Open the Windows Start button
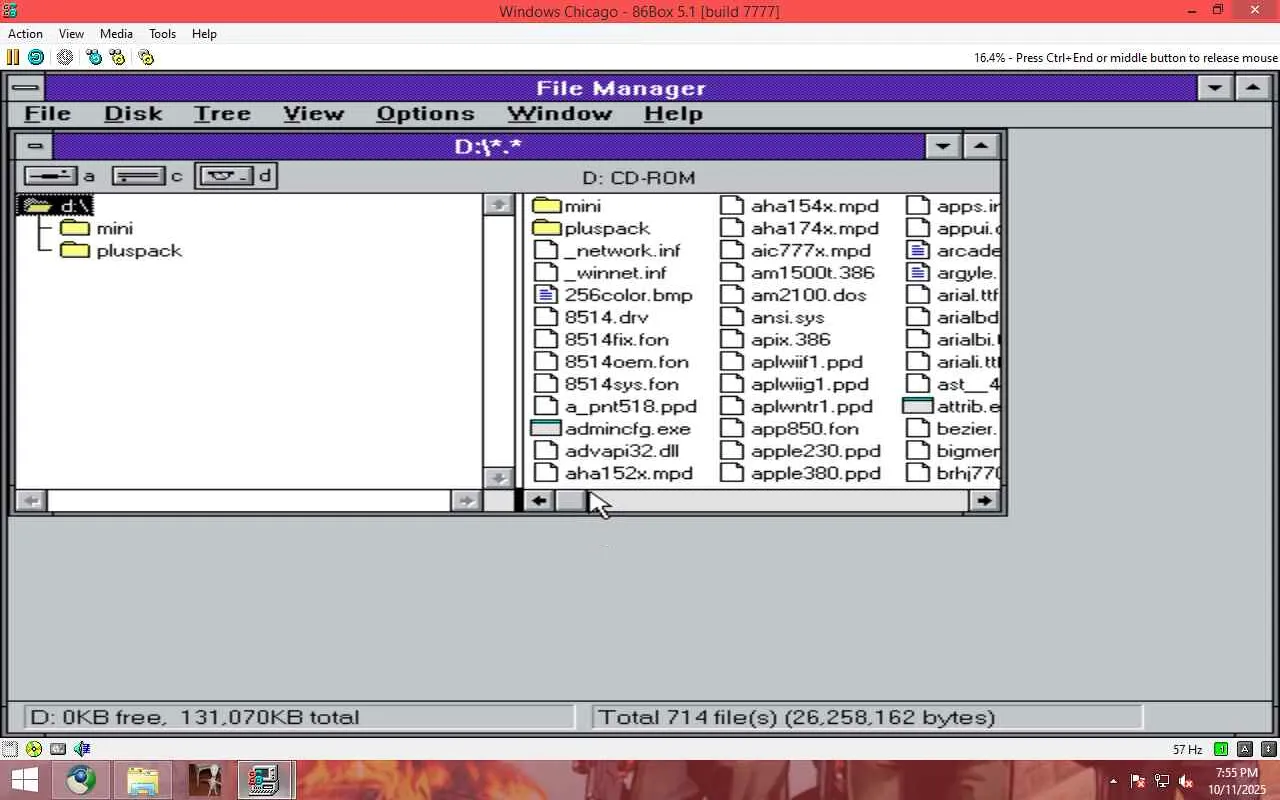The height and width of the screenshot is (800, 1280). [x=24, y=780]
